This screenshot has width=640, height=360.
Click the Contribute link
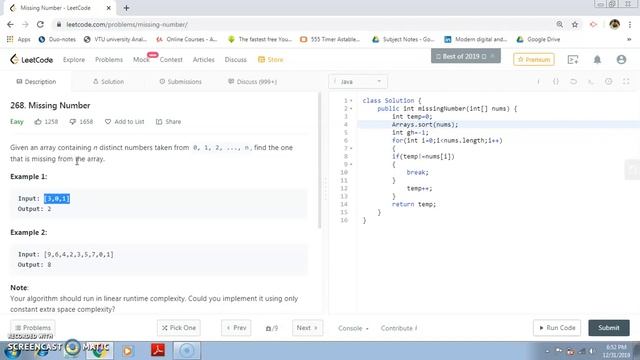click(399, 328)
